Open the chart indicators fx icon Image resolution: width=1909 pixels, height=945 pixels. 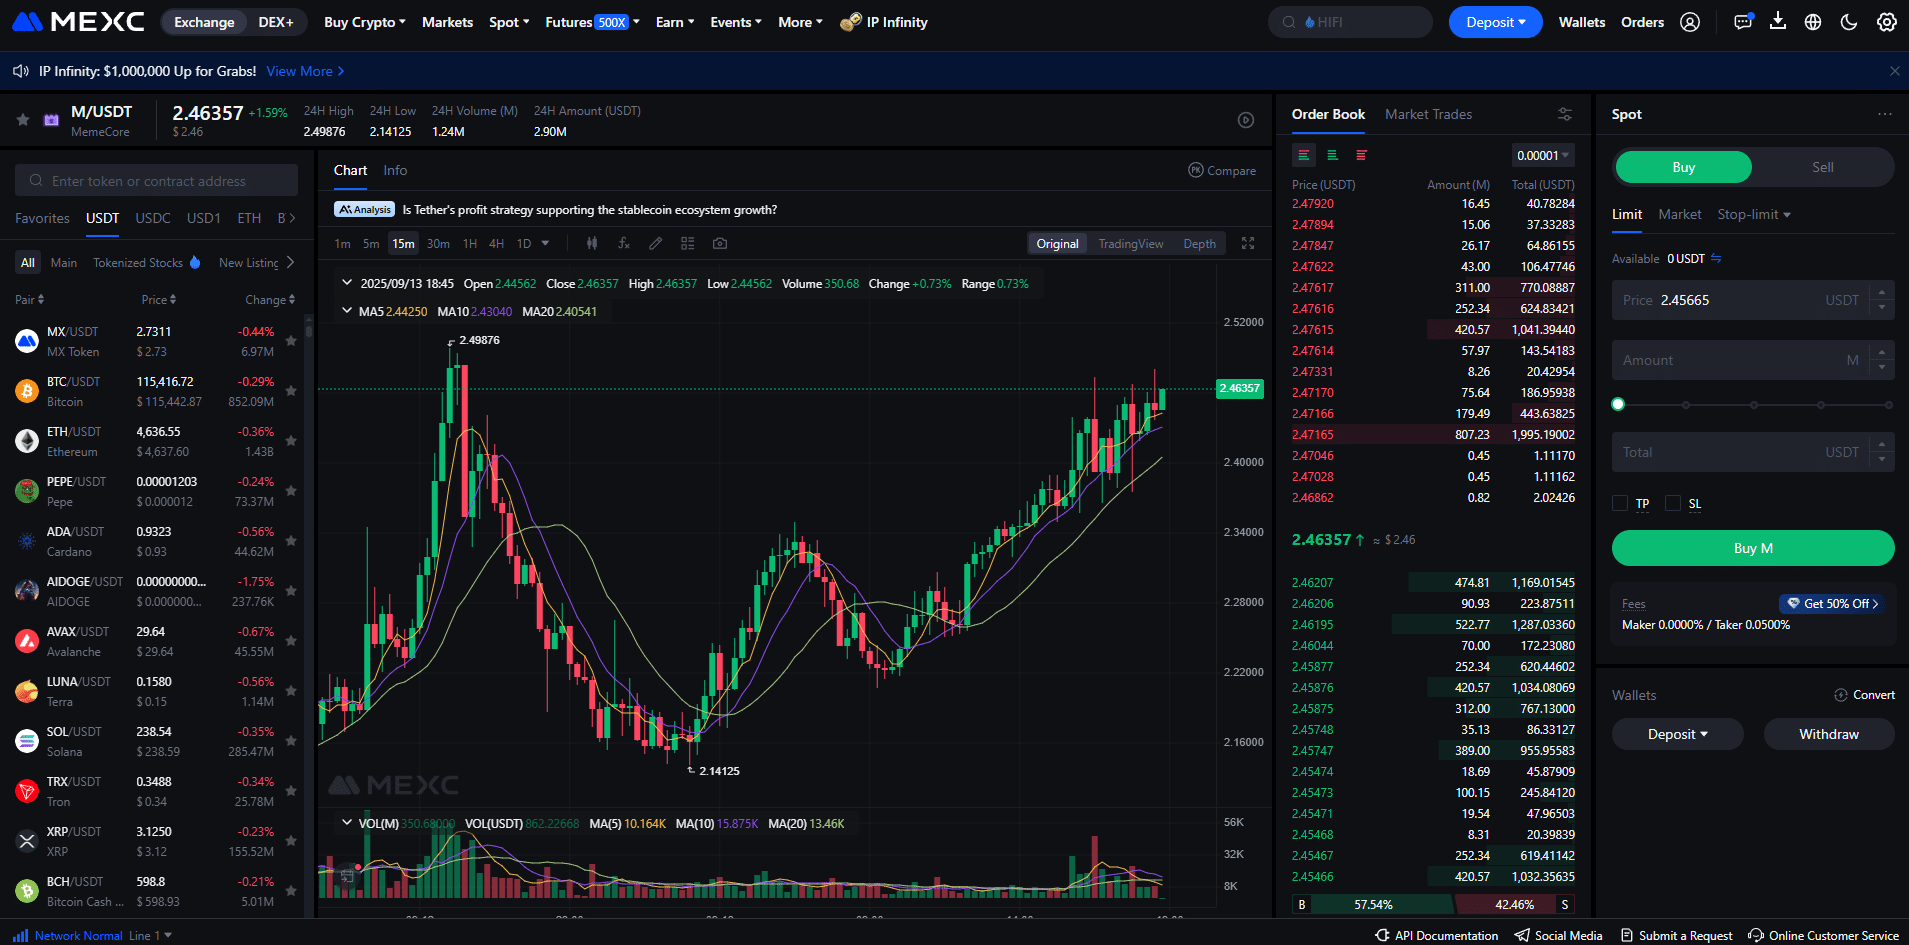(624, 243)
